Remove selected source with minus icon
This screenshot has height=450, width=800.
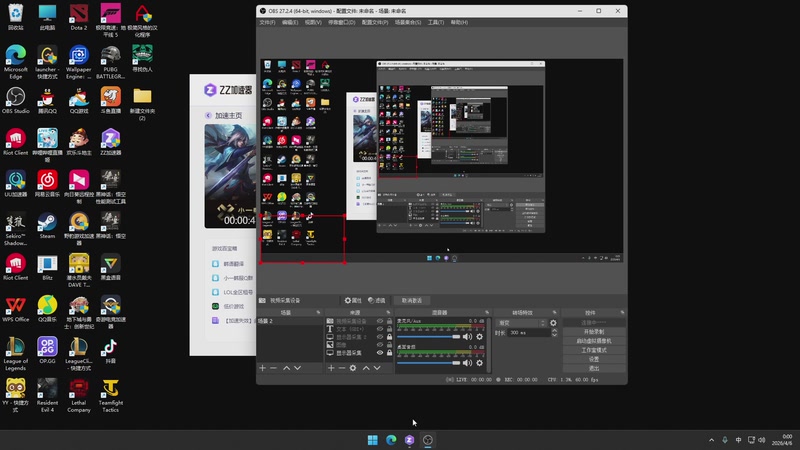(x=342, y=368)
